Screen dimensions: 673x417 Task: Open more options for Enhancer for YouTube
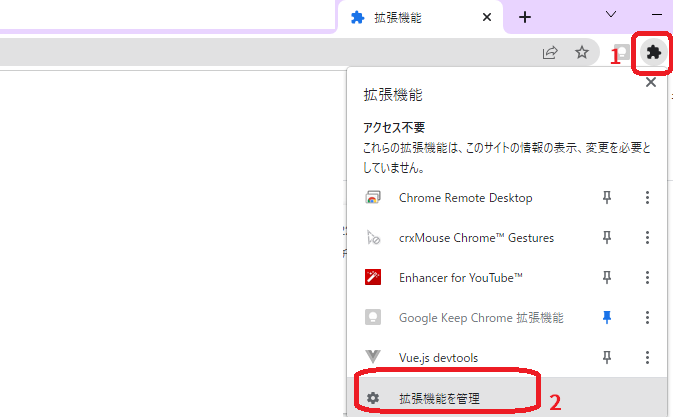click(647, 277)
